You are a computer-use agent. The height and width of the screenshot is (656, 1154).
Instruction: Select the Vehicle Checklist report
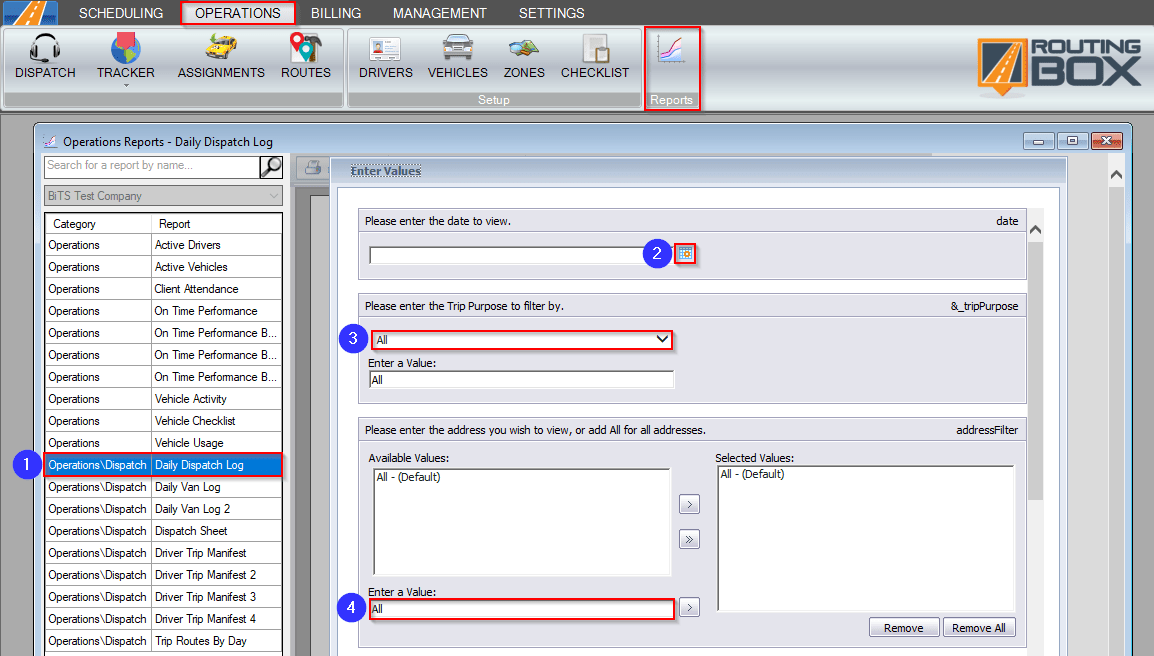[x=163, y=421]
